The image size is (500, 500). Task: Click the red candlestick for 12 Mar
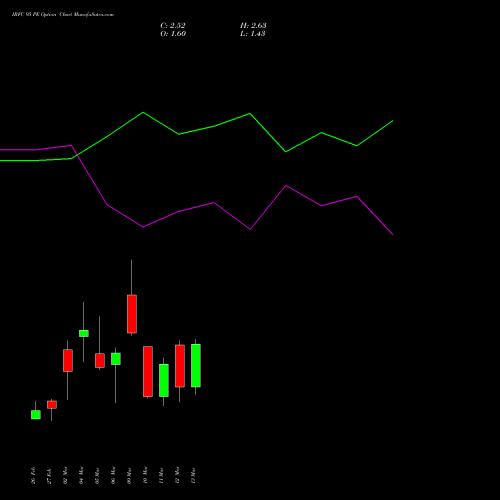(180, 366)
